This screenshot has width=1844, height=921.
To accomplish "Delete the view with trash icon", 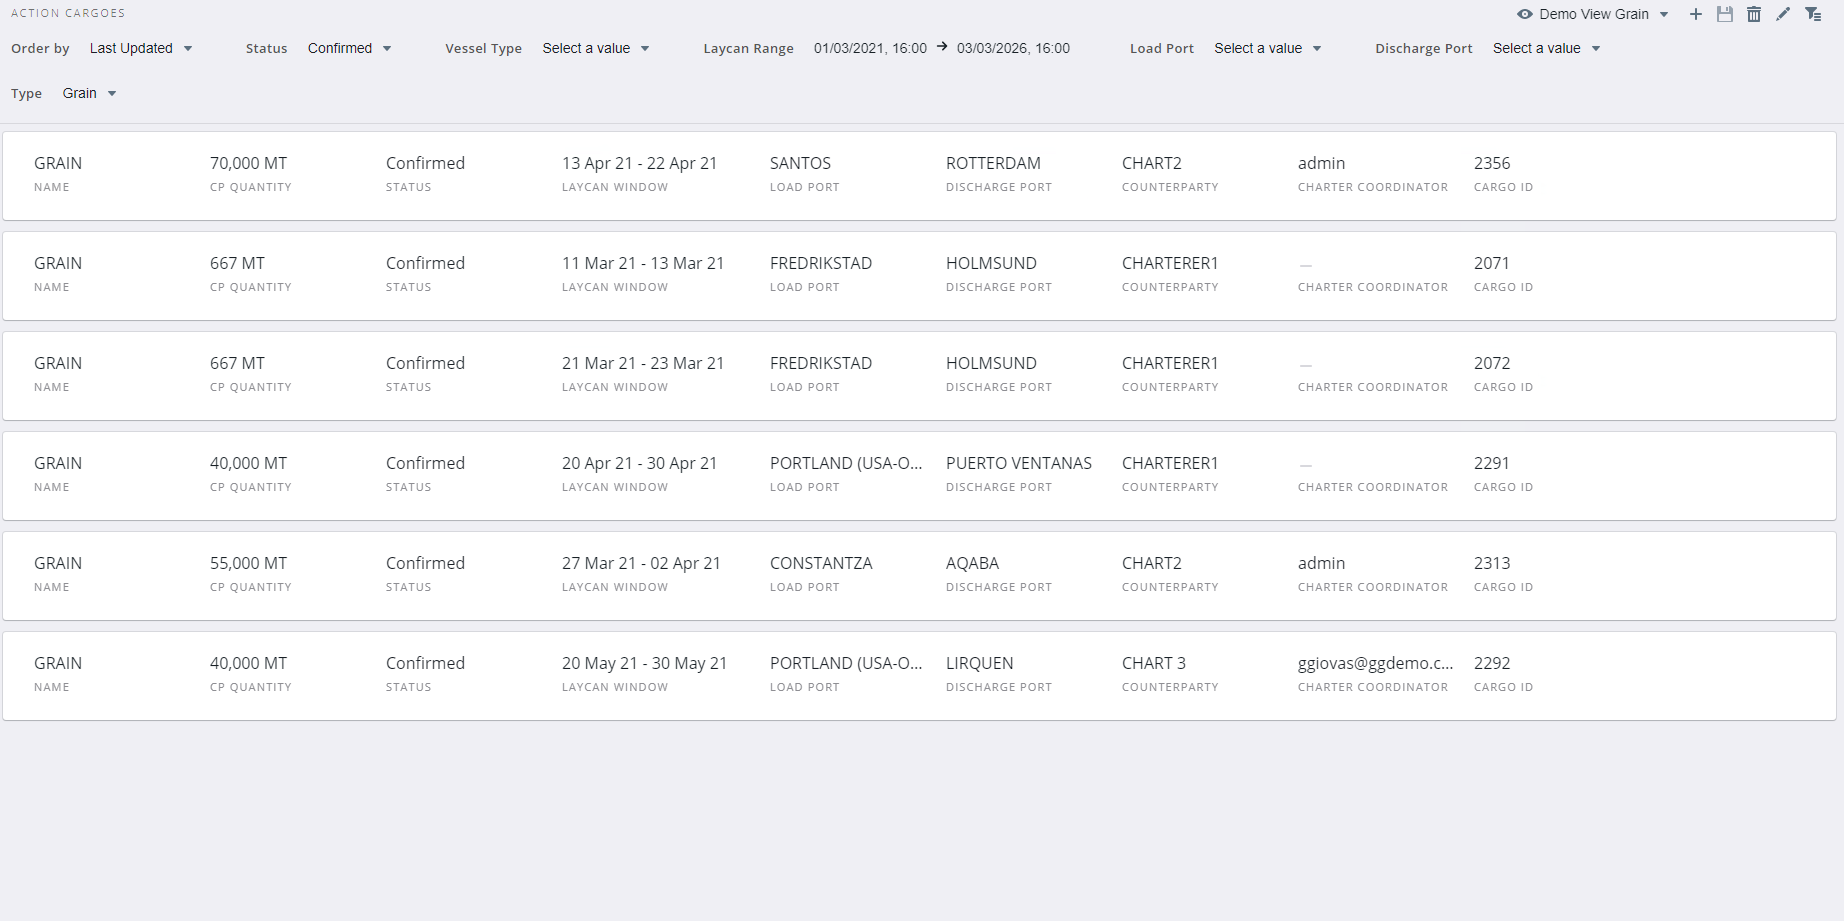I will [x=1753, y=14].
